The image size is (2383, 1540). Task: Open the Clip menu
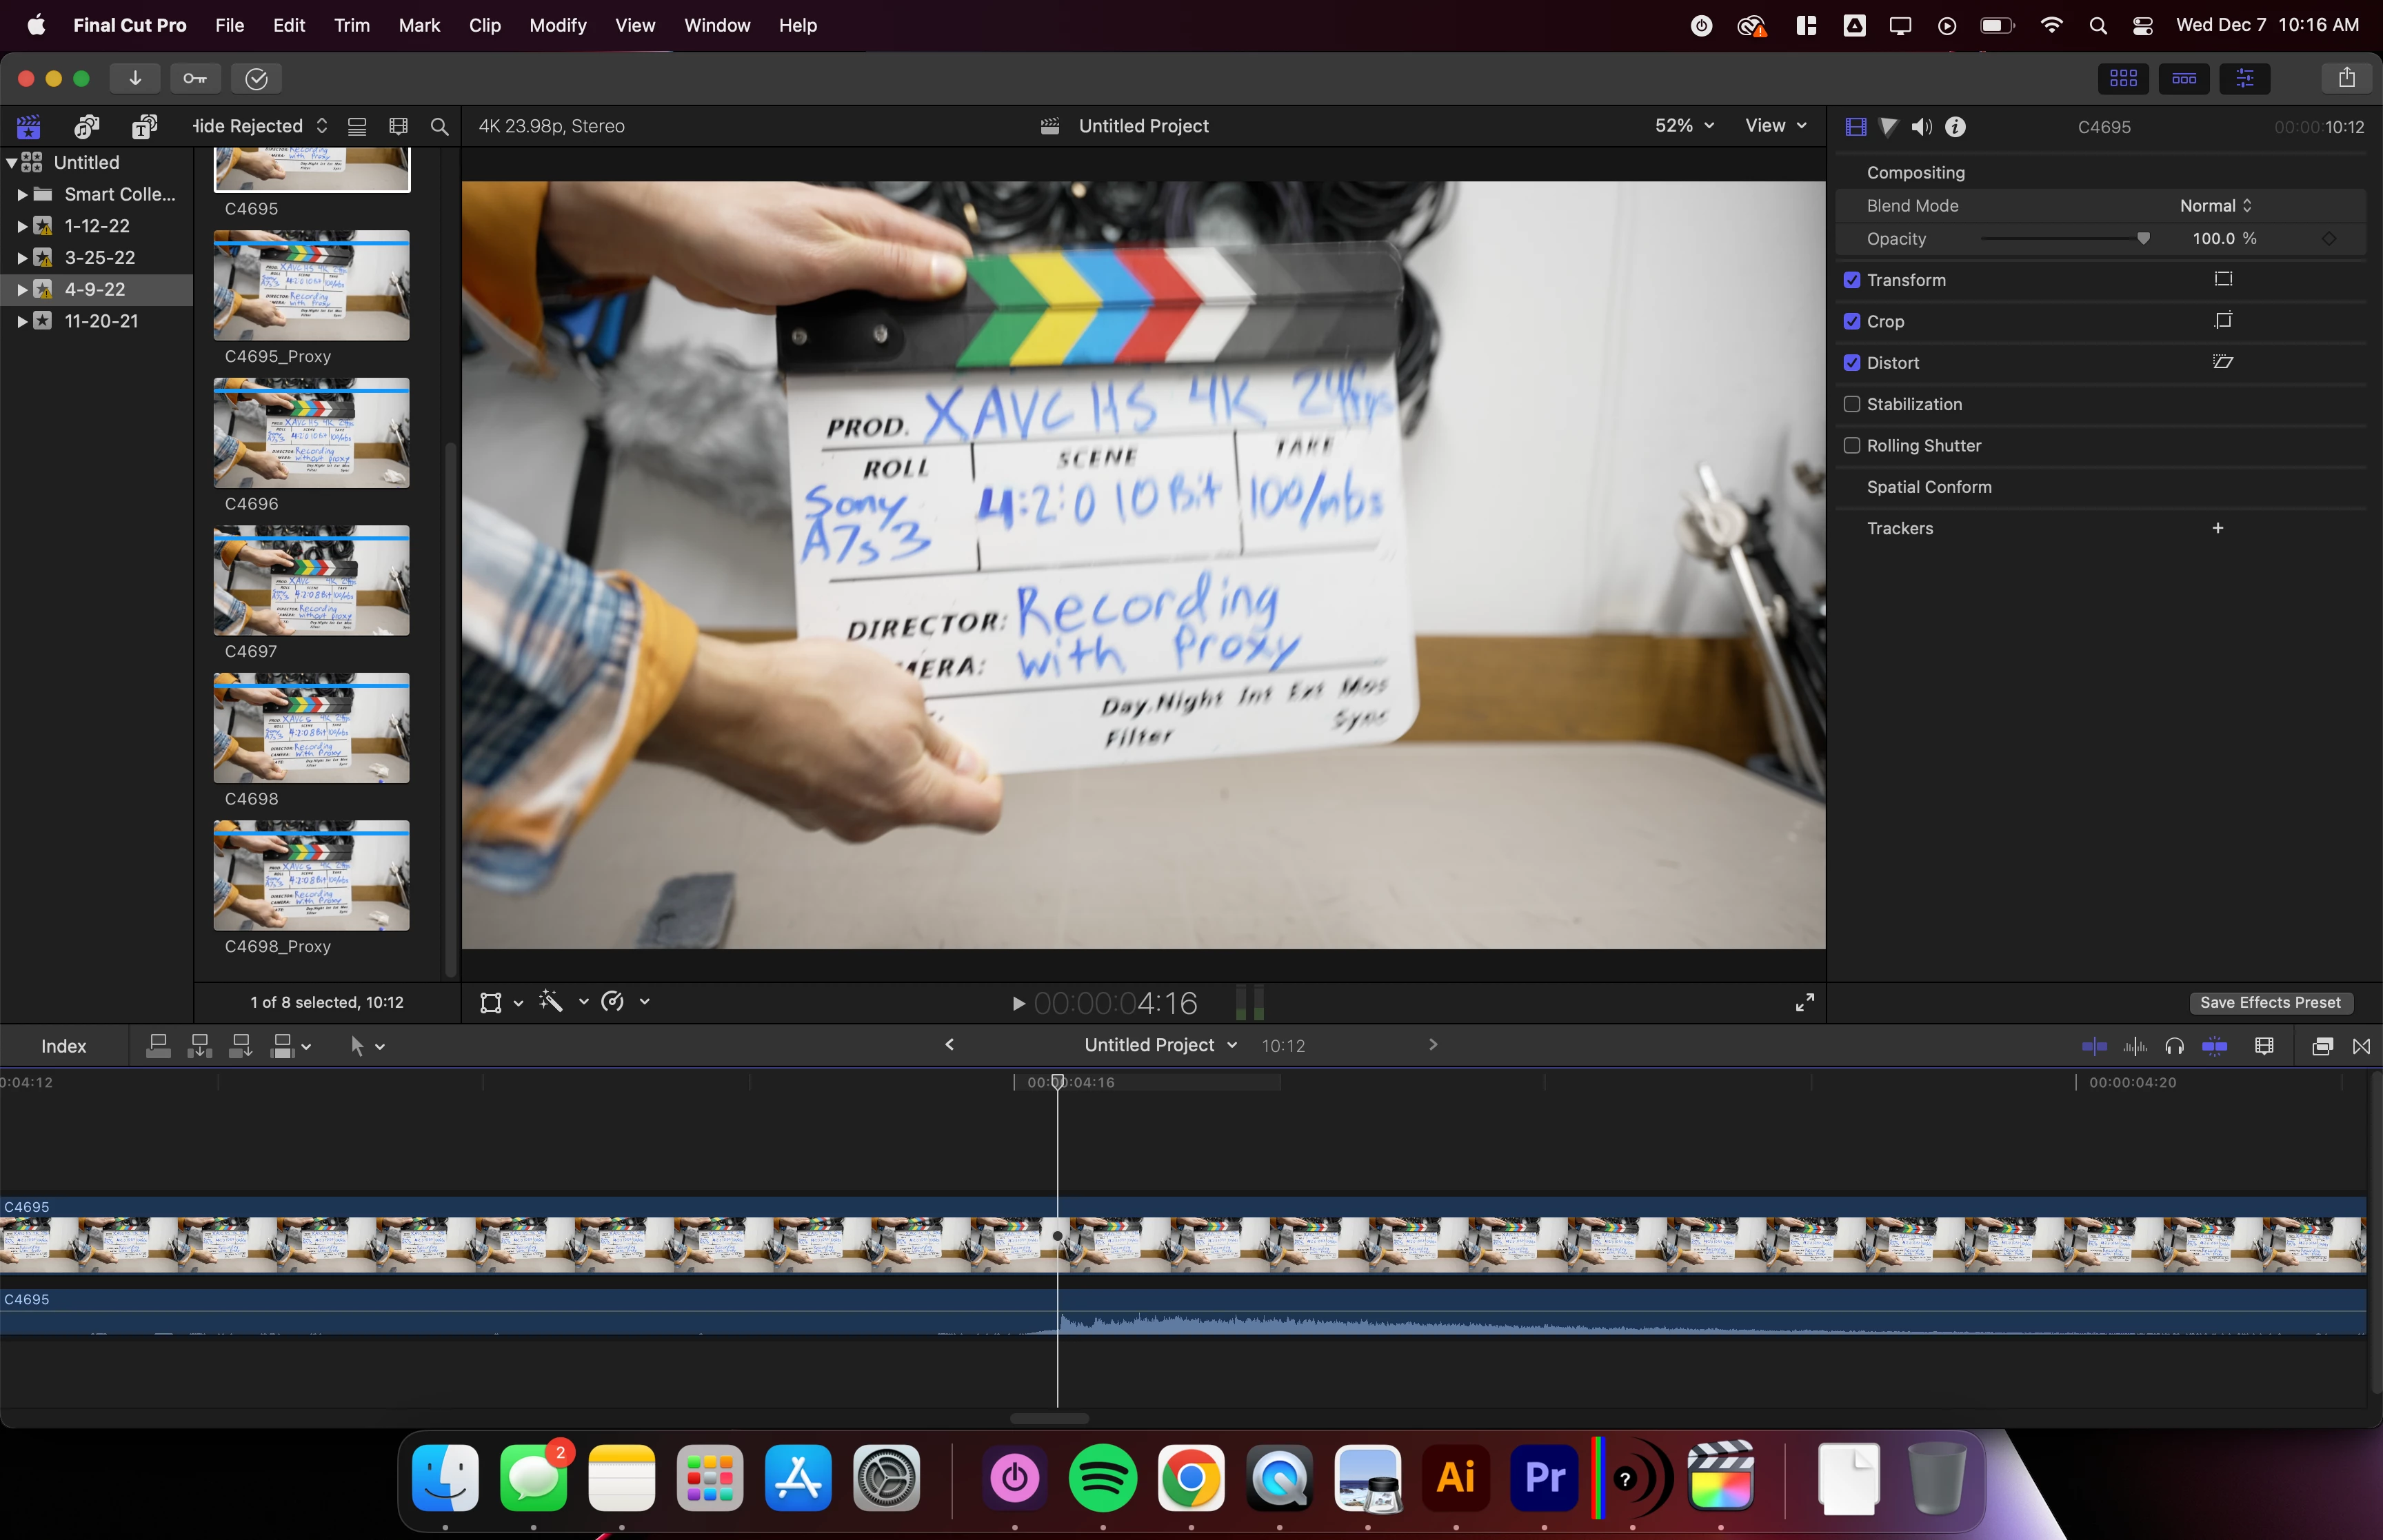click(x=484, y=25)
